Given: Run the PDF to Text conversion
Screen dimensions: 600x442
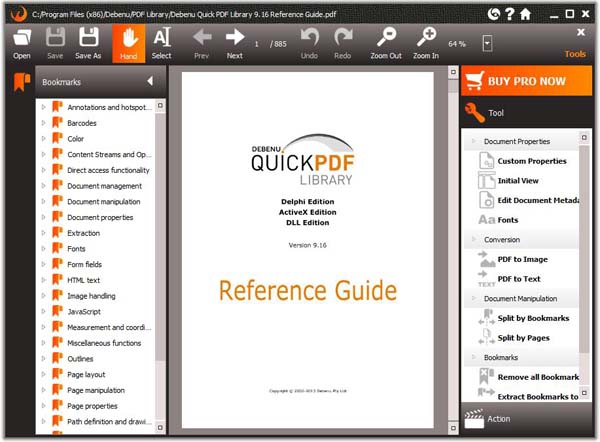Looking at the screenshot, I should click(509, 279).
